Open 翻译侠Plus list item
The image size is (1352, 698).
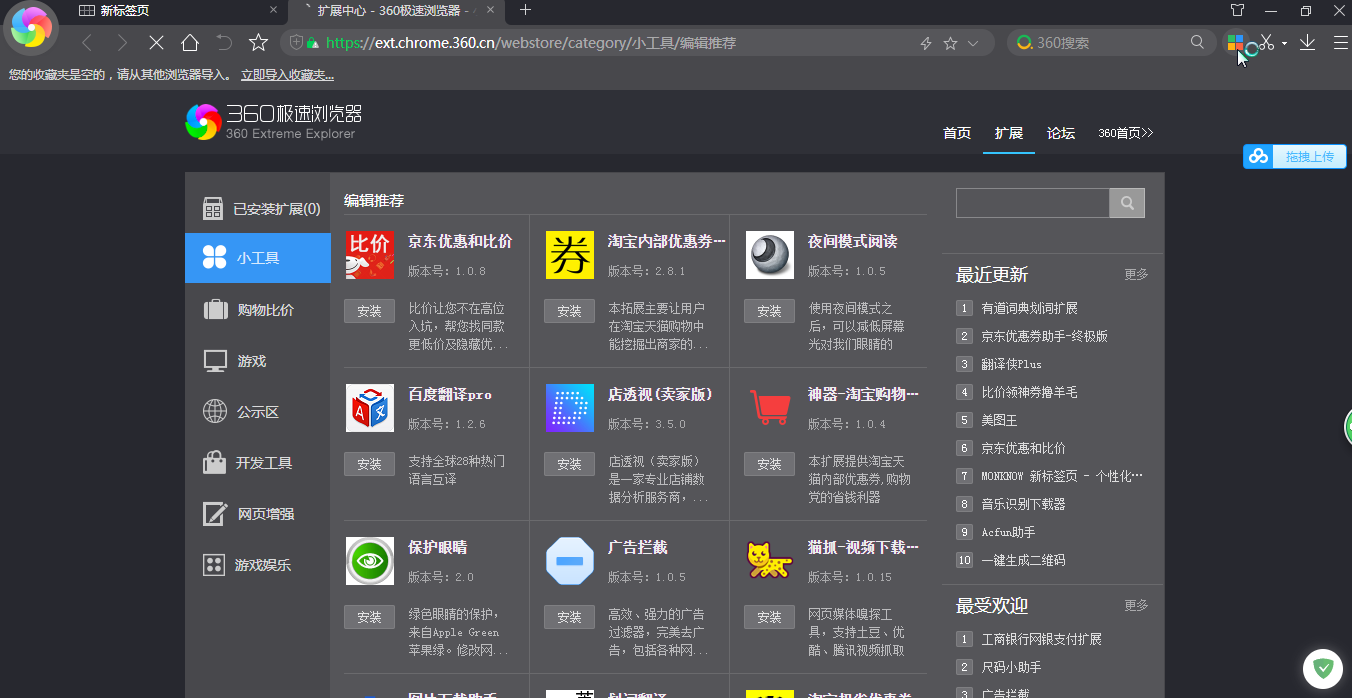coord(1011,364)
